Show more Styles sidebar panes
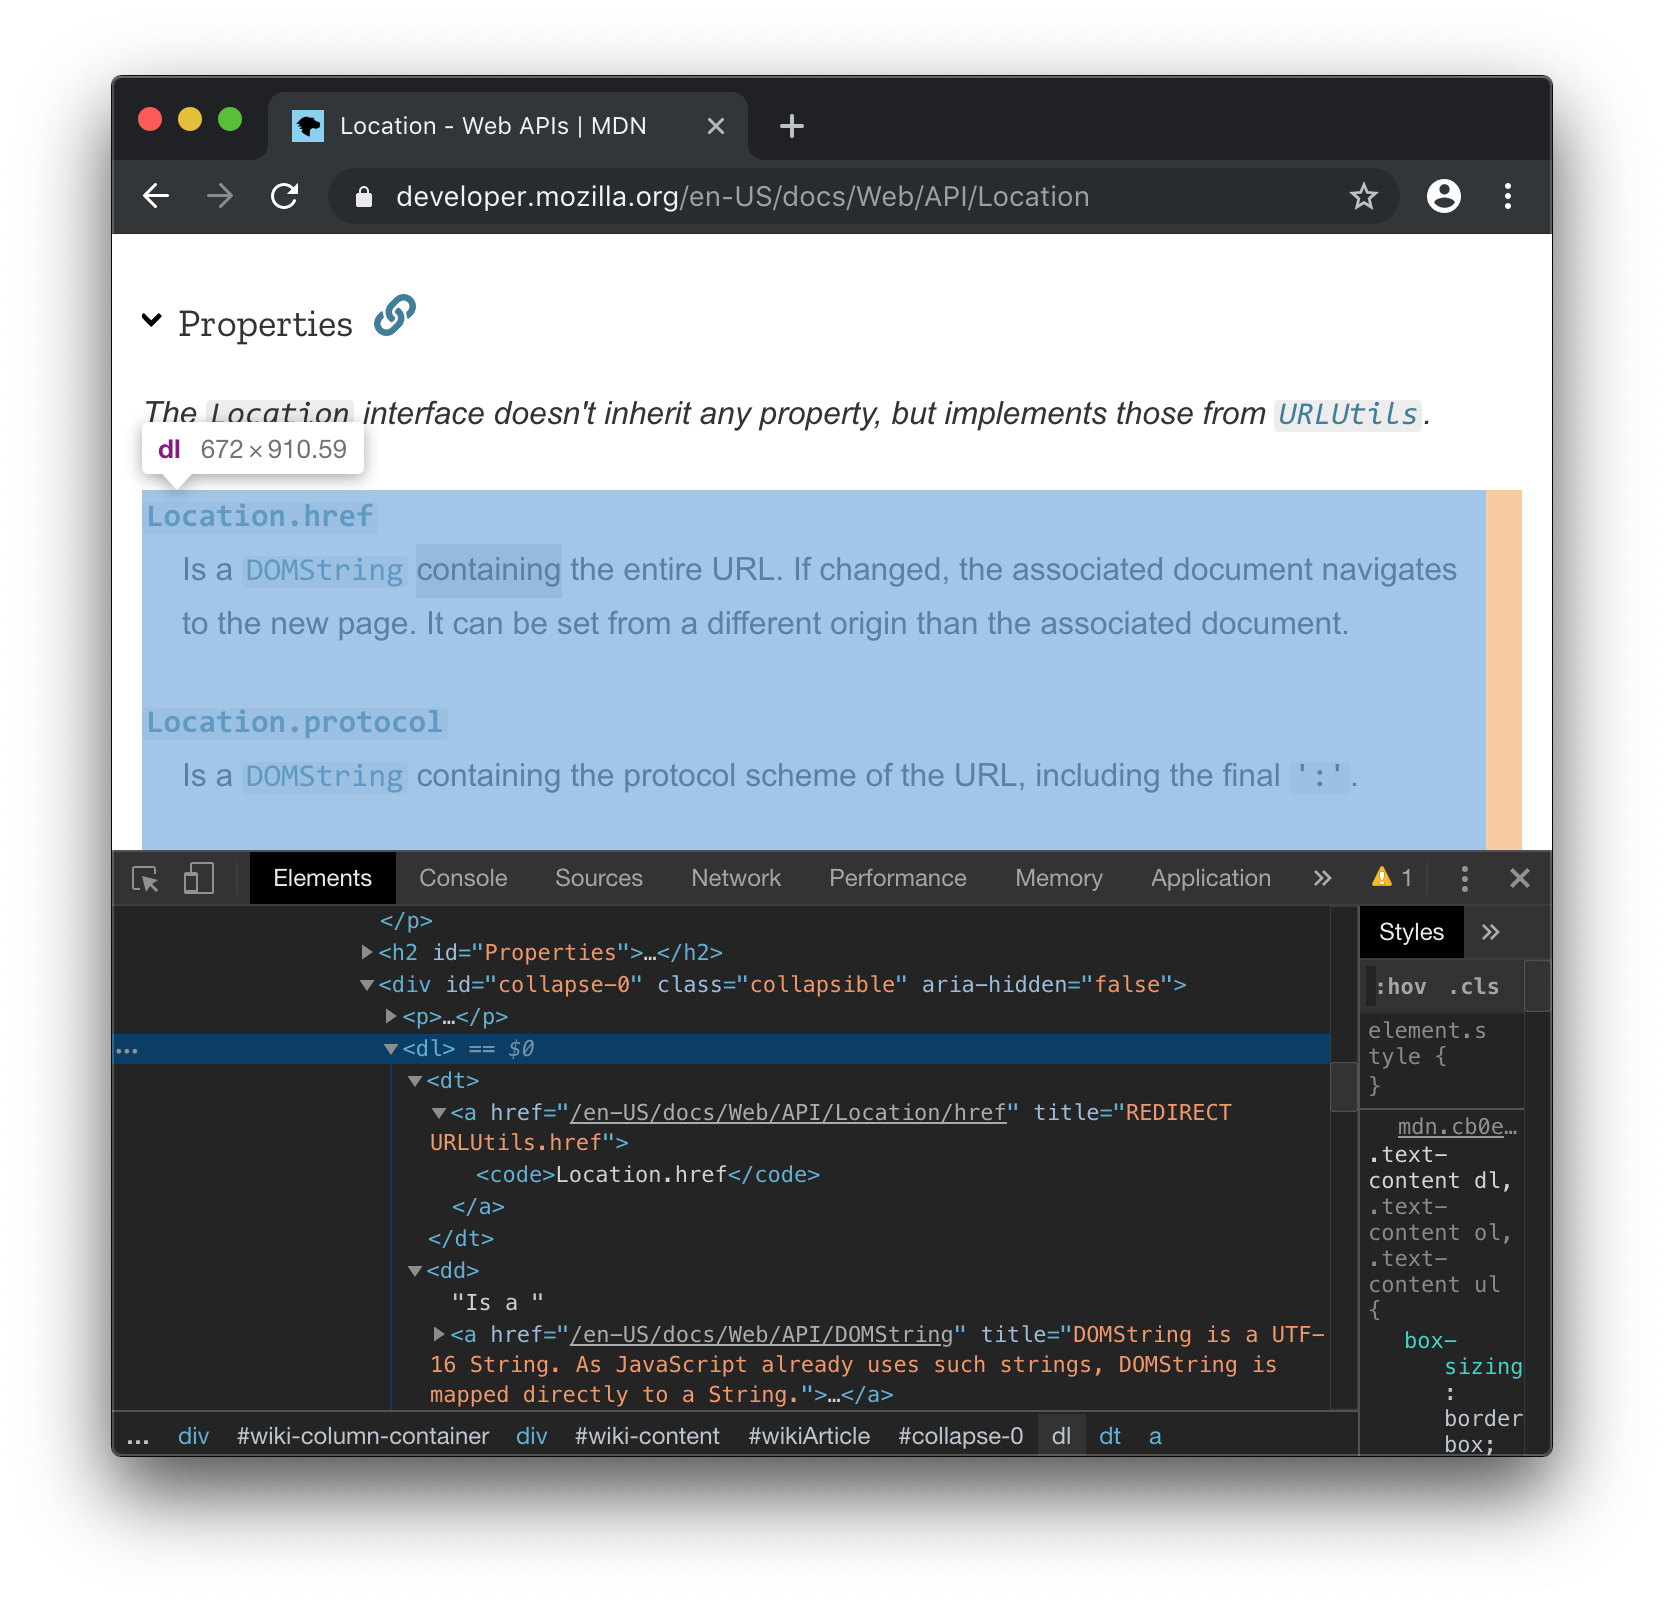1664x1604 pixels. [x=1491, y=932]
